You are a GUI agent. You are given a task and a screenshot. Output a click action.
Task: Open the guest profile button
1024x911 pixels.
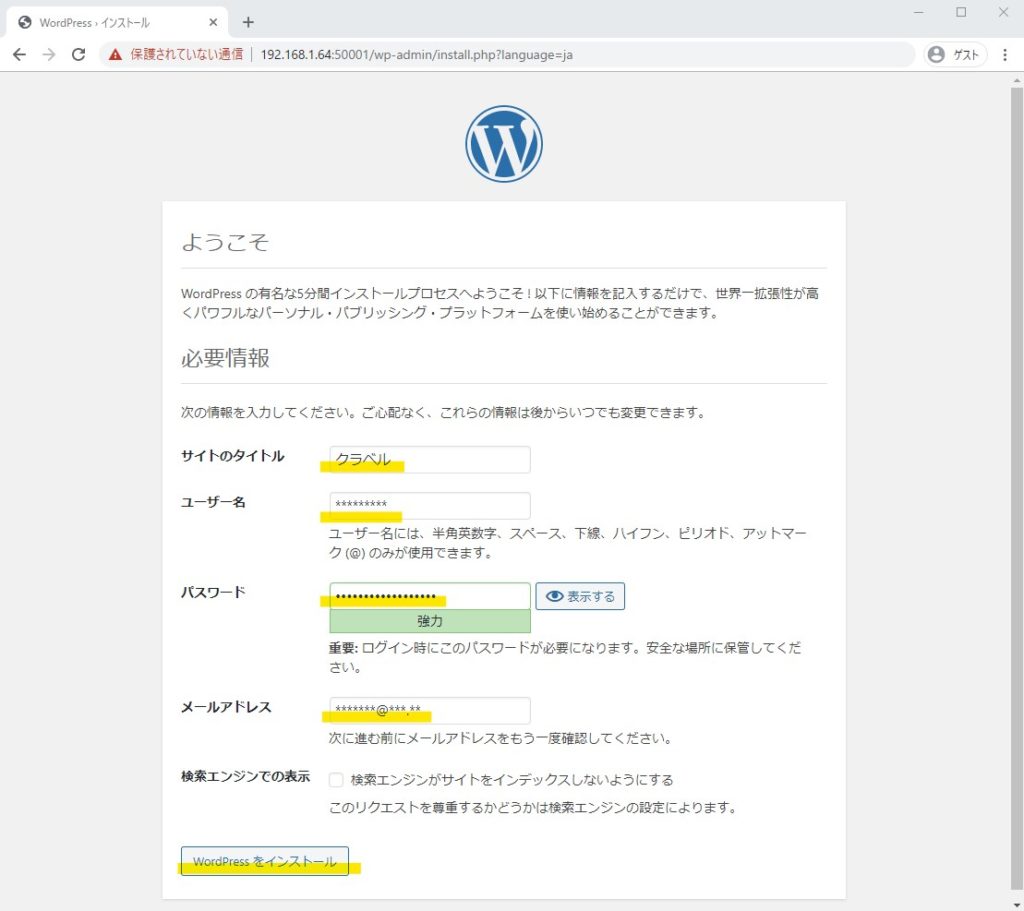point(955,55)
